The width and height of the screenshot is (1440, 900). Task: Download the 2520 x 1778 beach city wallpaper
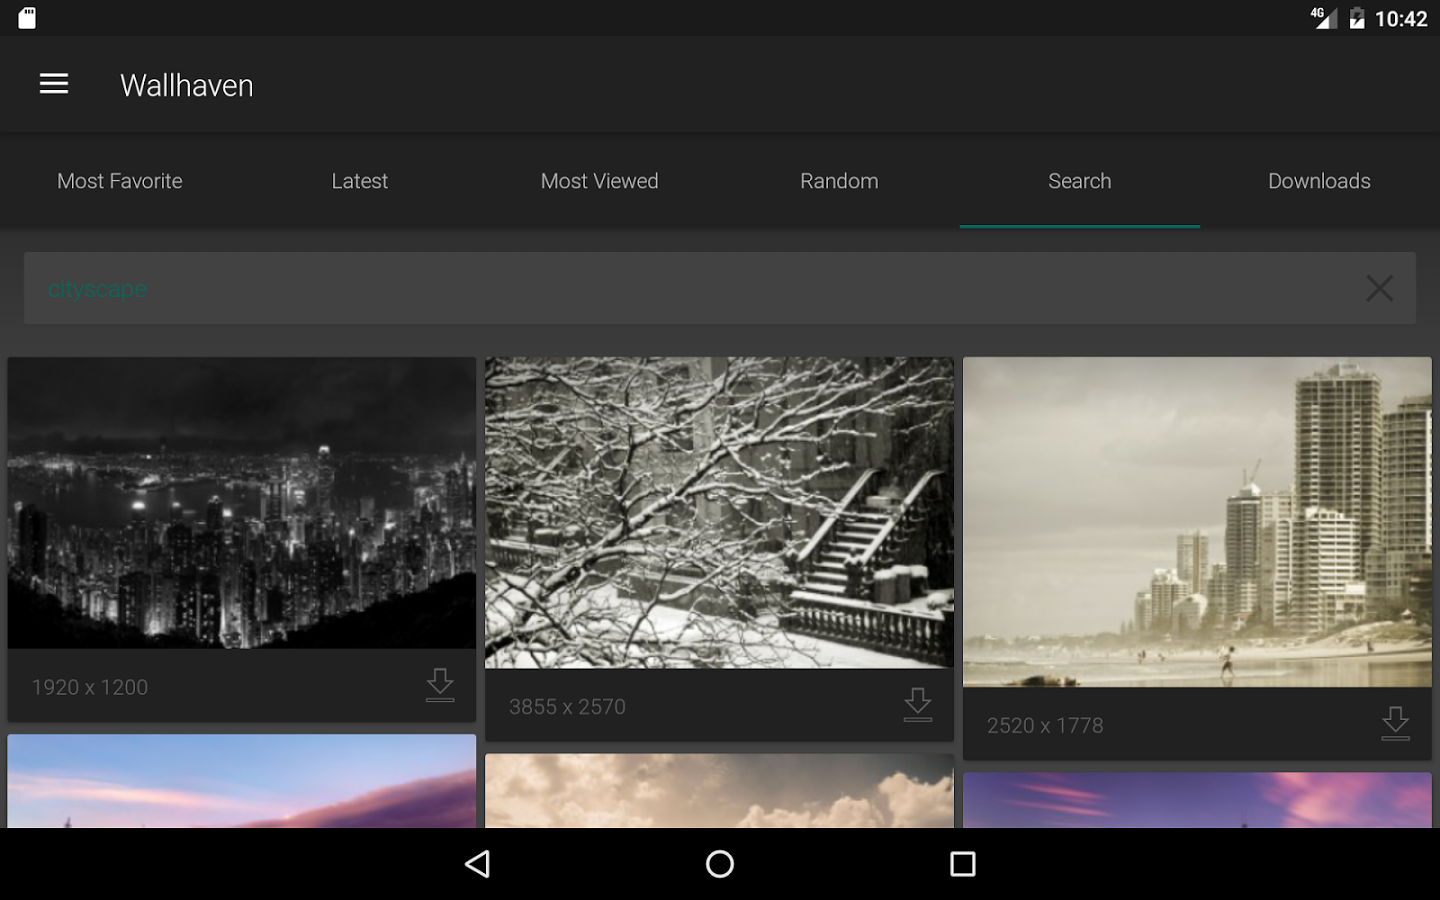click(1396, 723)
